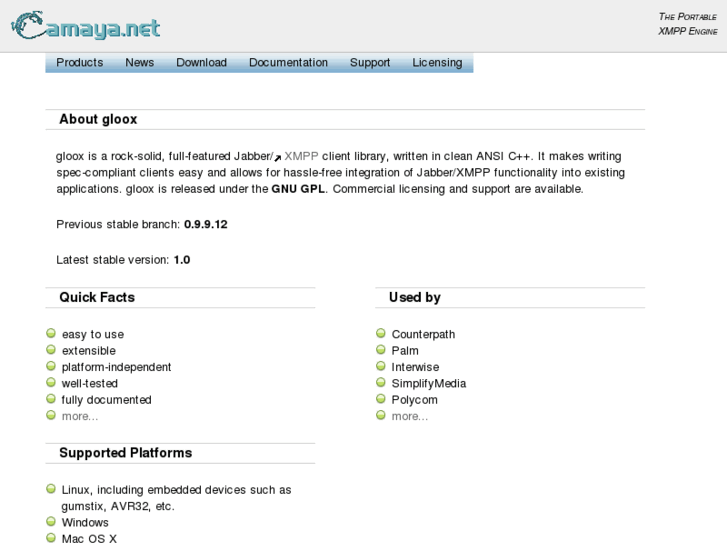Click the camaya.net logo
The height and width of the screenshot is (545, 727).
86,26
